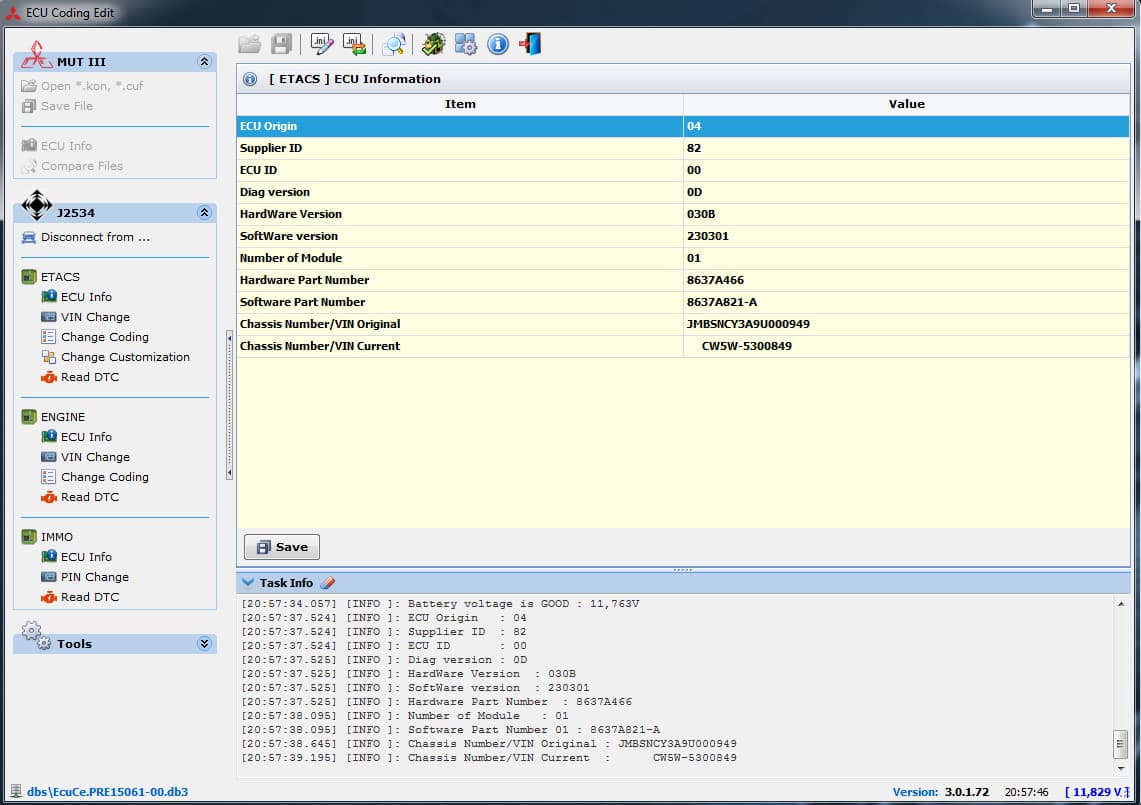Click the ETACS VIN Change icon
1141x805 pixels.
49,317
